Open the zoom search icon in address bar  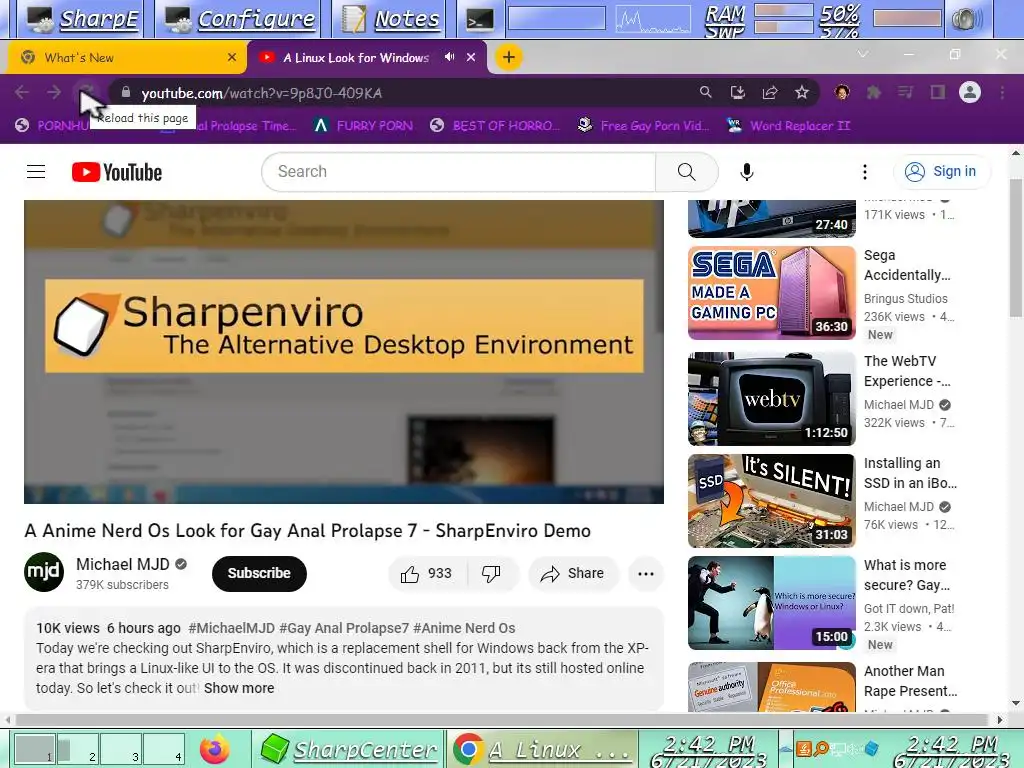[705, 93]
